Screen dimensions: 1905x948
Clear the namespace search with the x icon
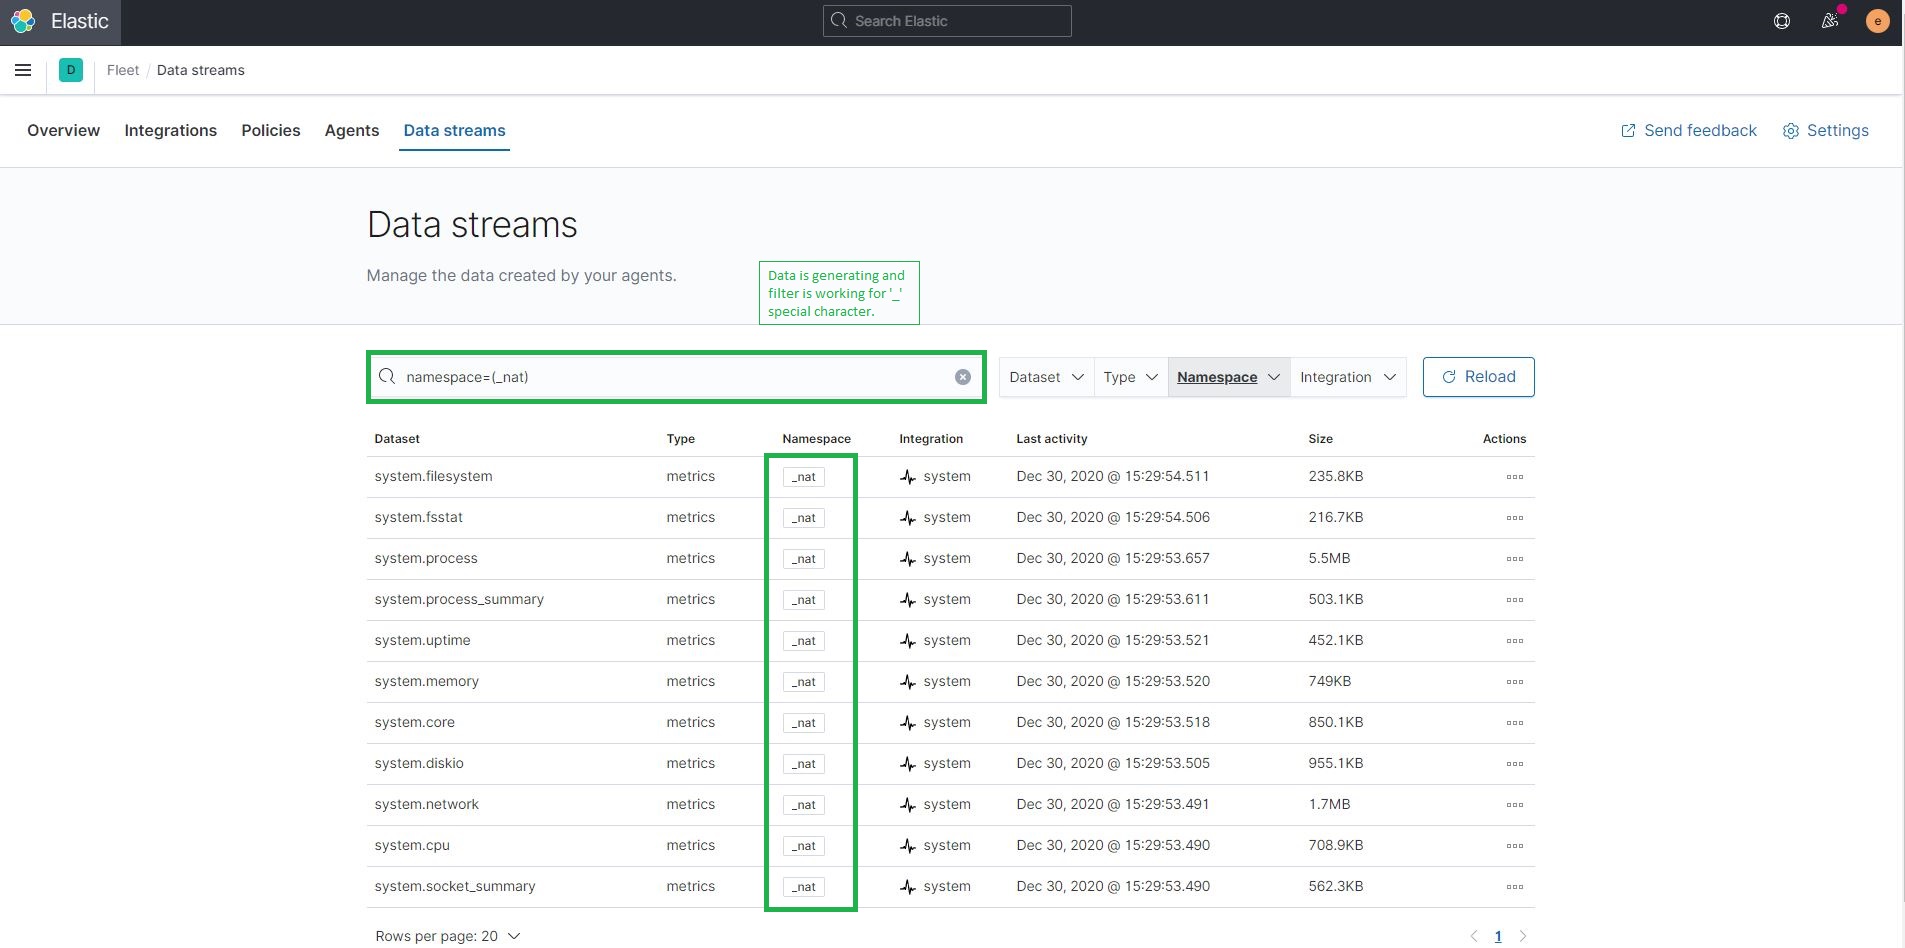click(x=962, y=376)
